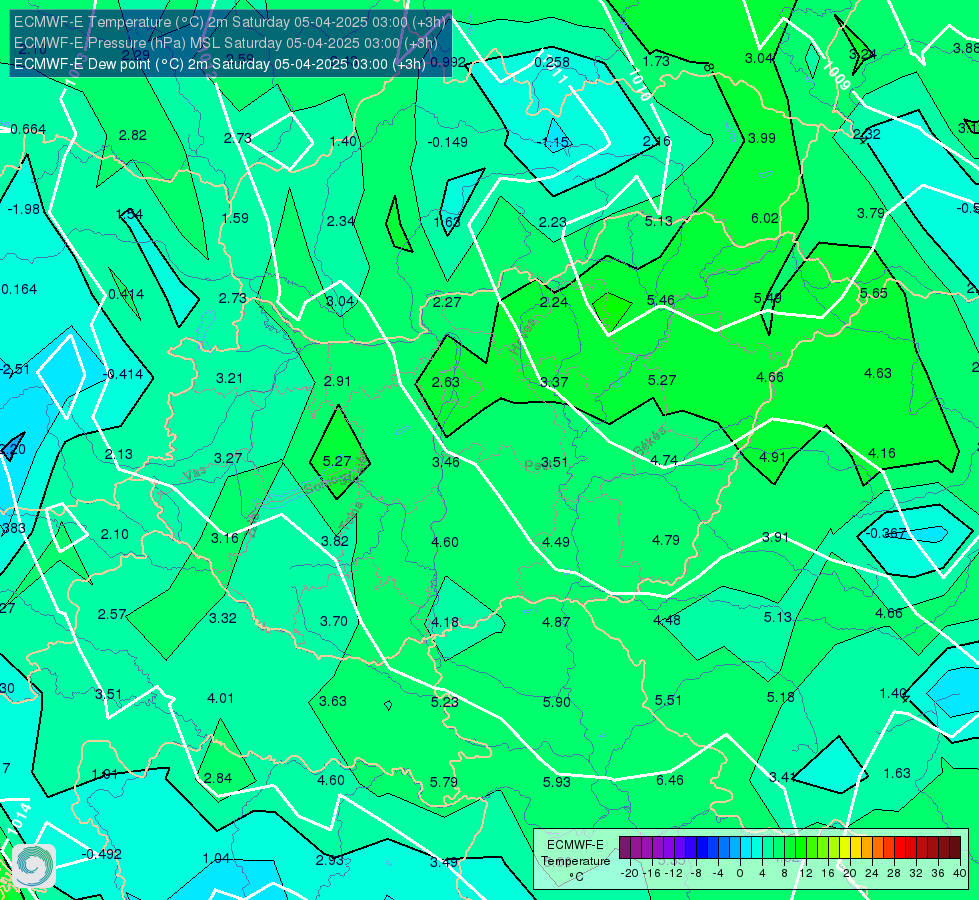Click the yellow legend swatch above 20
Screen dimensions: 979x900
pos(845,848)
